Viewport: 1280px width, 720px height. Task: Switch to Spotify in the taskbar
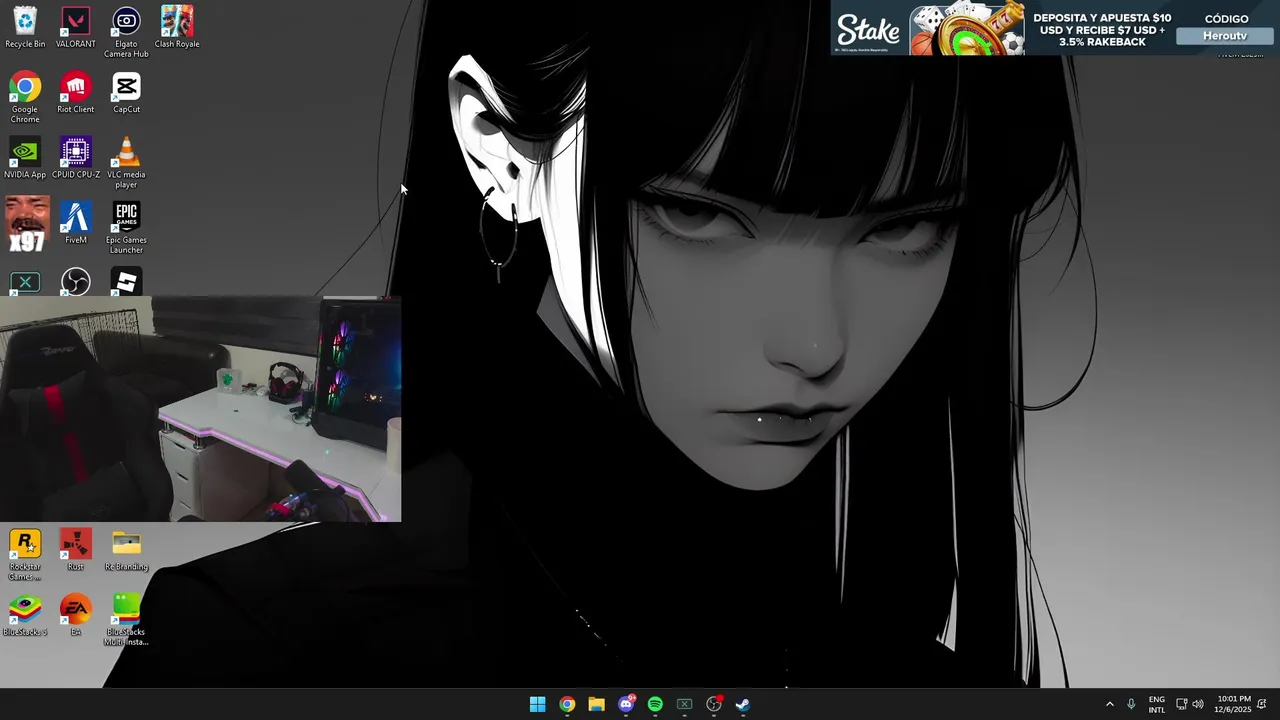pyautogui.click(x=655, y=704)
